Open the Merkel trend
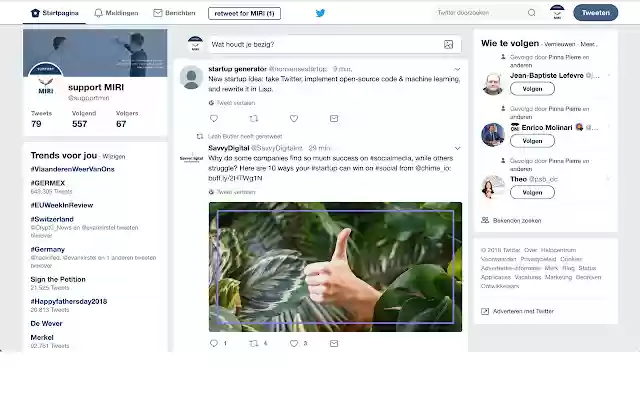This screenshot has height=400, width=640. pyautogui.click(x=42, y=337)
